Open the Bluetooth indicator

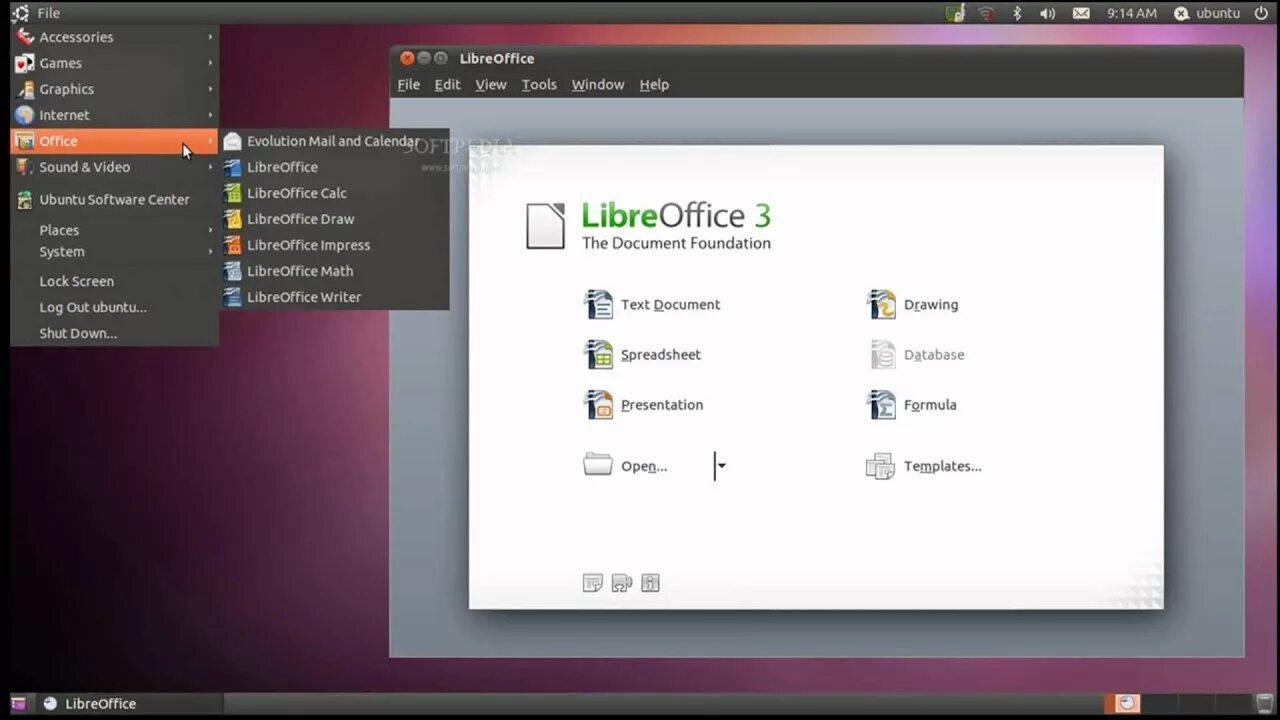click(1018, 13)
